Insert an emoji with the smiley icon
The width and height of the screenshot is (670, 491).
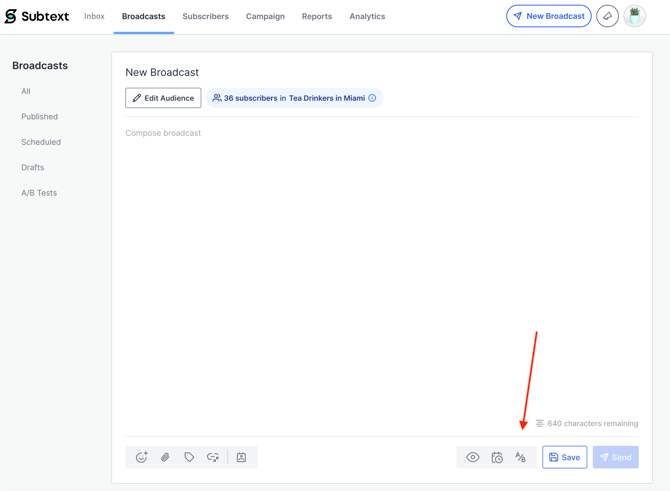[x=141, y=457]
